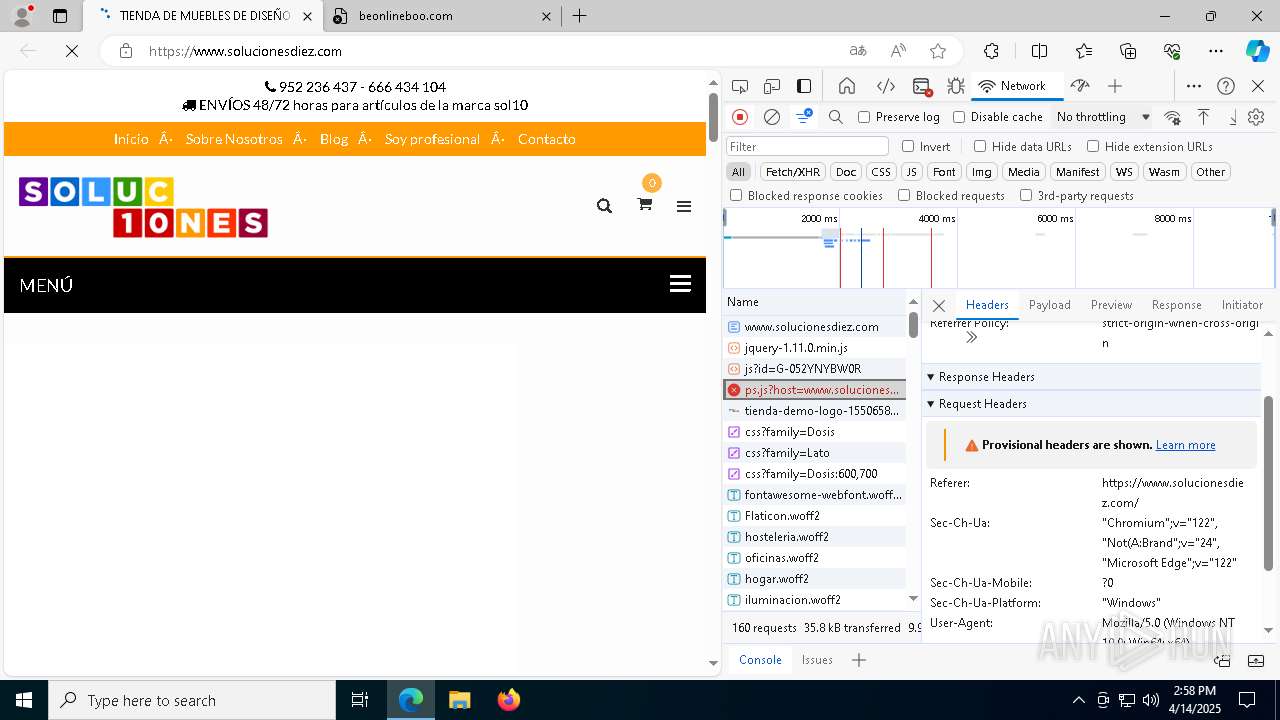Screen dimensions: 1280x720
Task: Switch to the Preview tab
Action: pos(1111,305)
